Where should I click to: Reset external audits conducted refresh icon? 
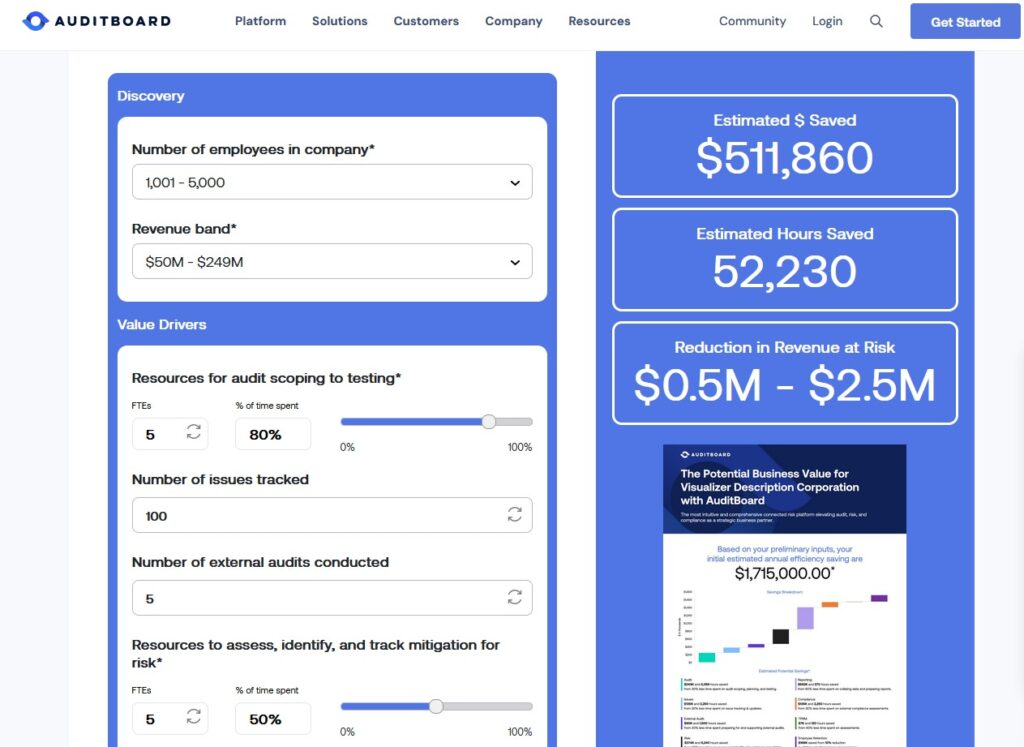pos(515,597)
